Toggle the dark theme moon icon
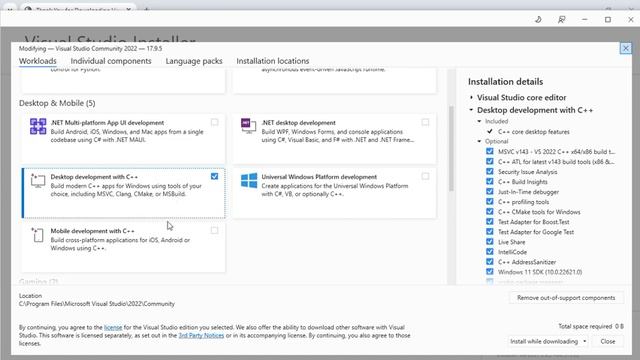Viewport: 640px width, 360px height. (538, 19)
